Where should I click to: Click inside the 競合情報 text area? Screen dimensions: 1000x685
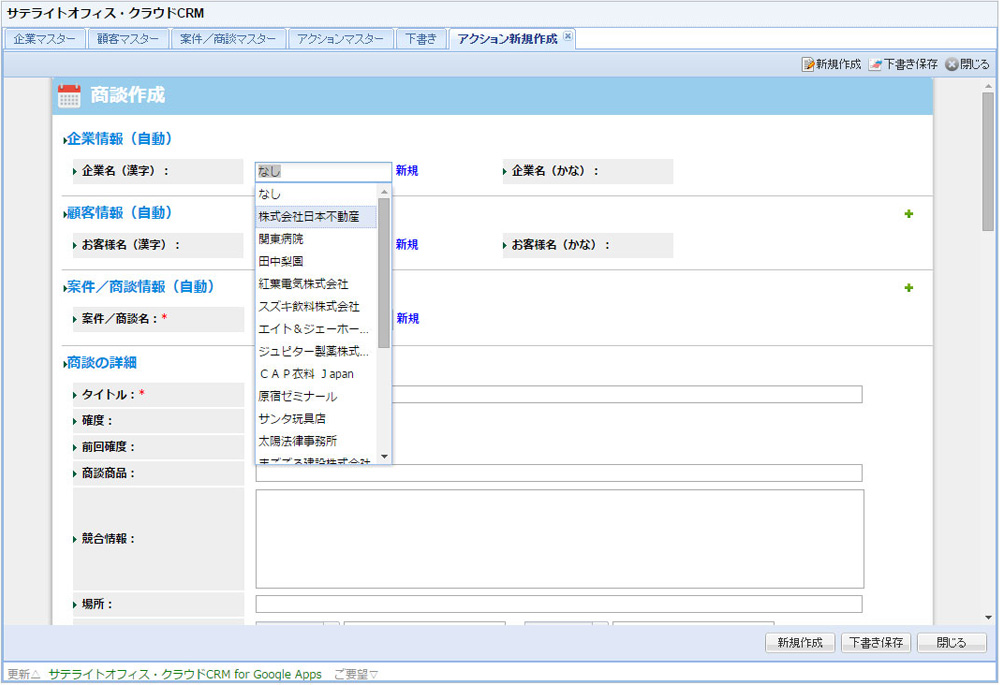pos(558,539)
